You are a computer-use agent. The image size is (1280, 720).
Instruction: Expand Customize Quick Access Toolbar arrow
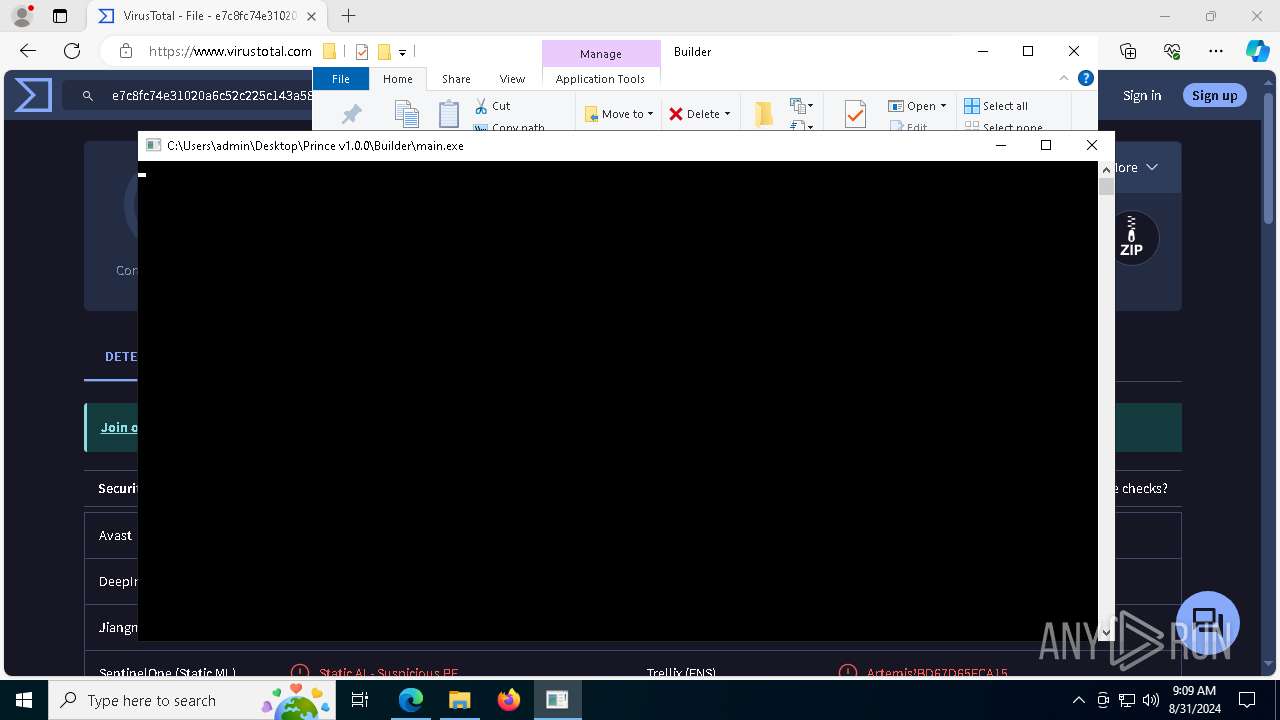pos(402,52)
